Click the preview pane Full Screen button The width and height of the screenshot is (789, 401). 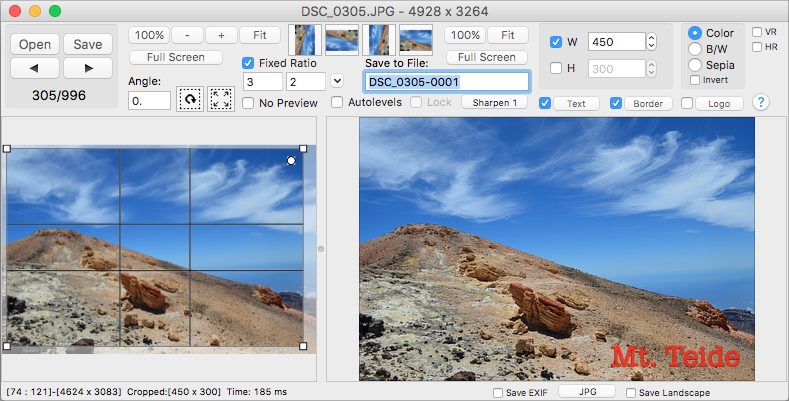pos(487,57)
